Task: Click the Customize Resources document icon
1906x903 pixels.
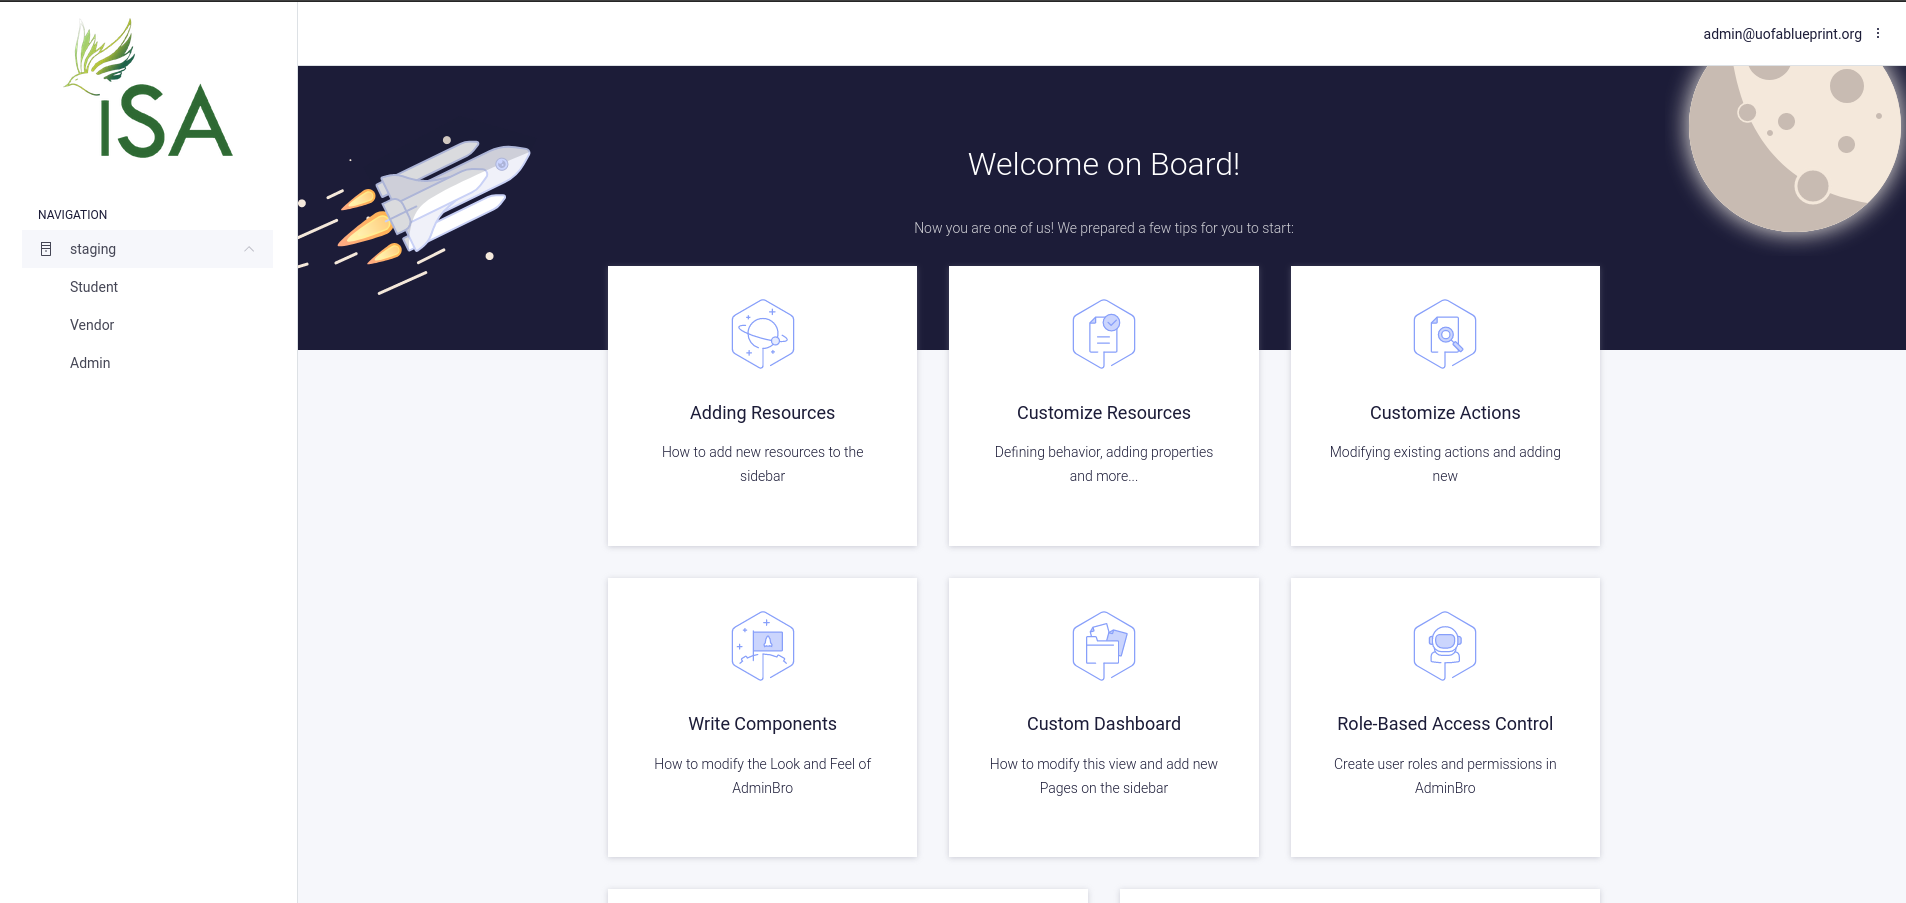Action: click(x=1104, y=334)
